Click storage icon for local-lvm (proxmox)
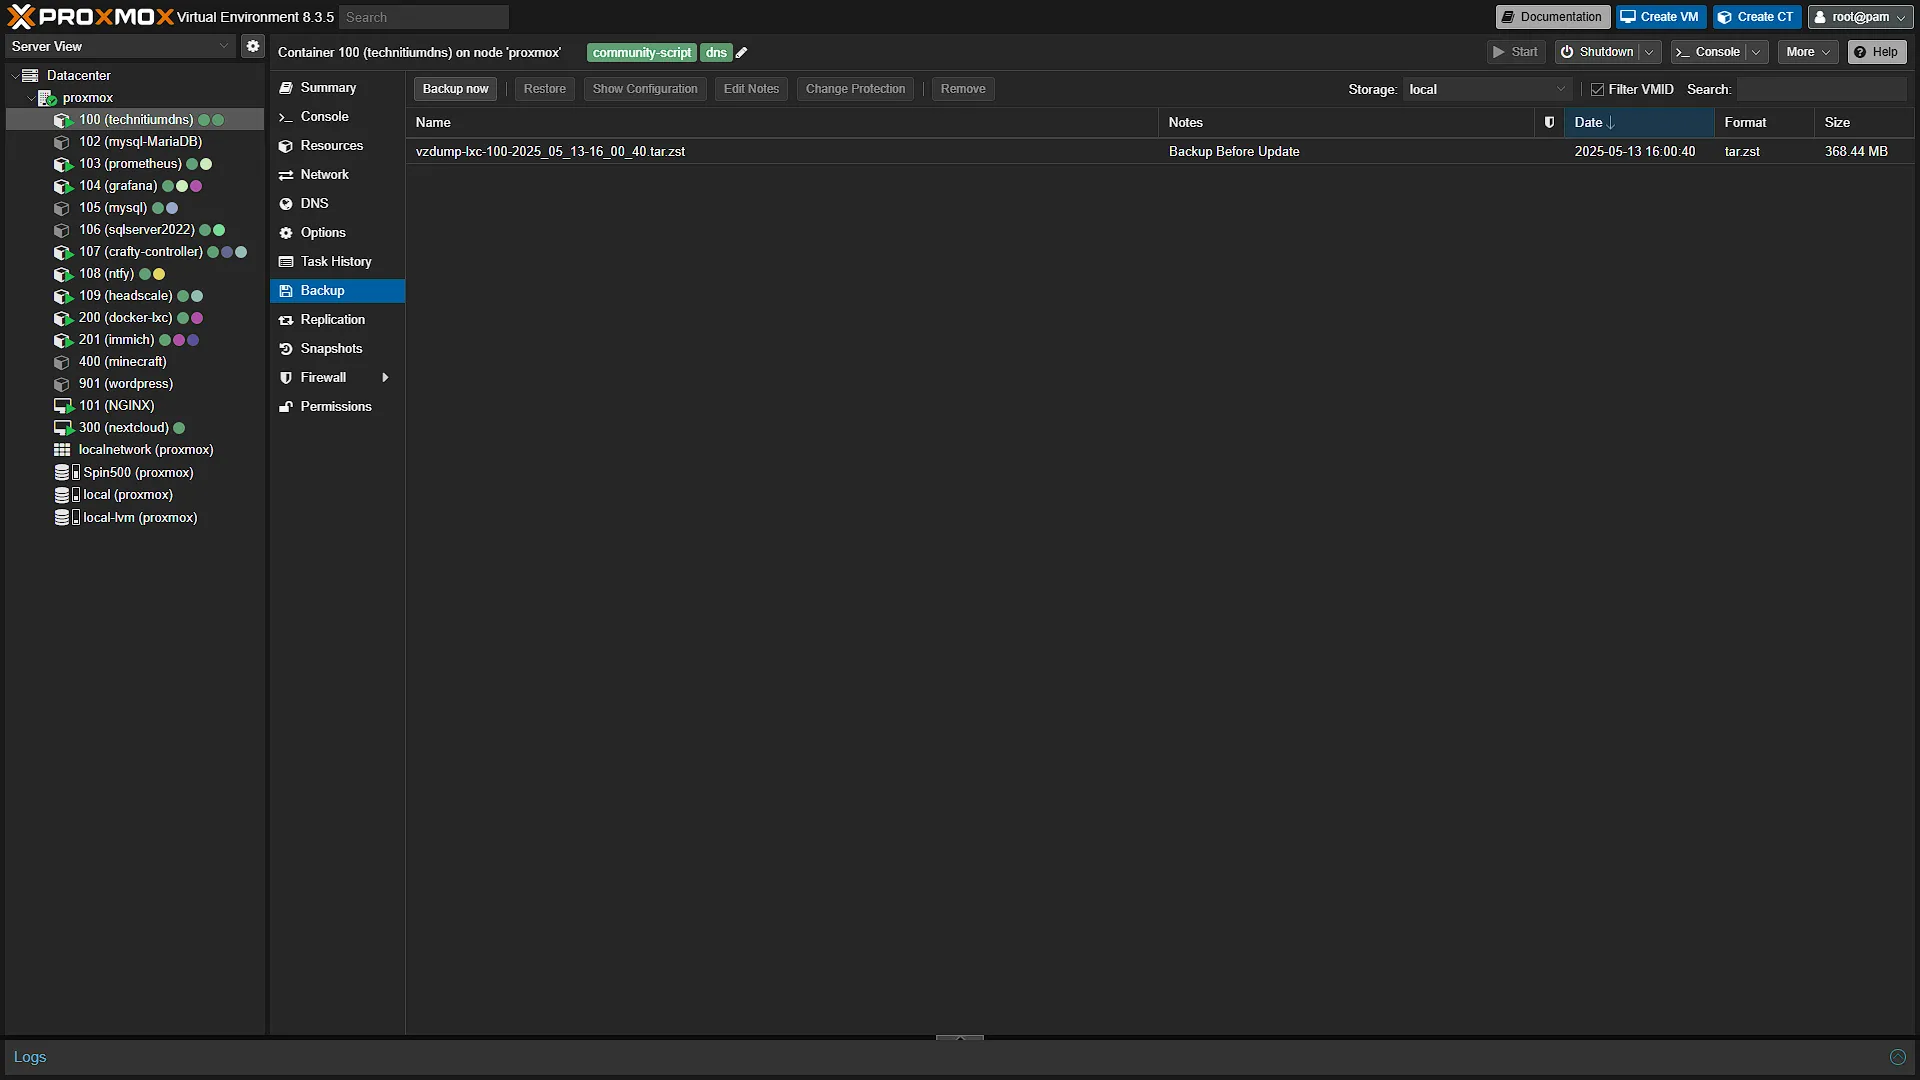Screen dimensions: 1920x1080 tap(66, 517)
